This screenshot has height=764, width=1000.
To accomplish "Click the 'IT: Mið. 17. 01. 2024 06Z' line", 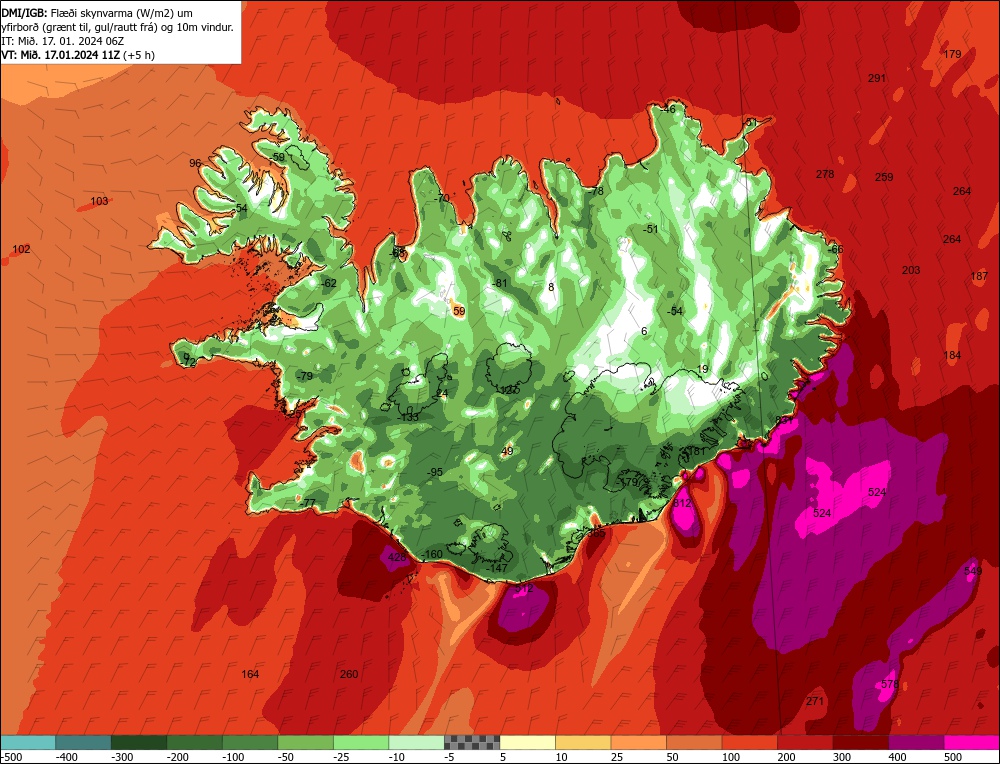I will 62,41.
